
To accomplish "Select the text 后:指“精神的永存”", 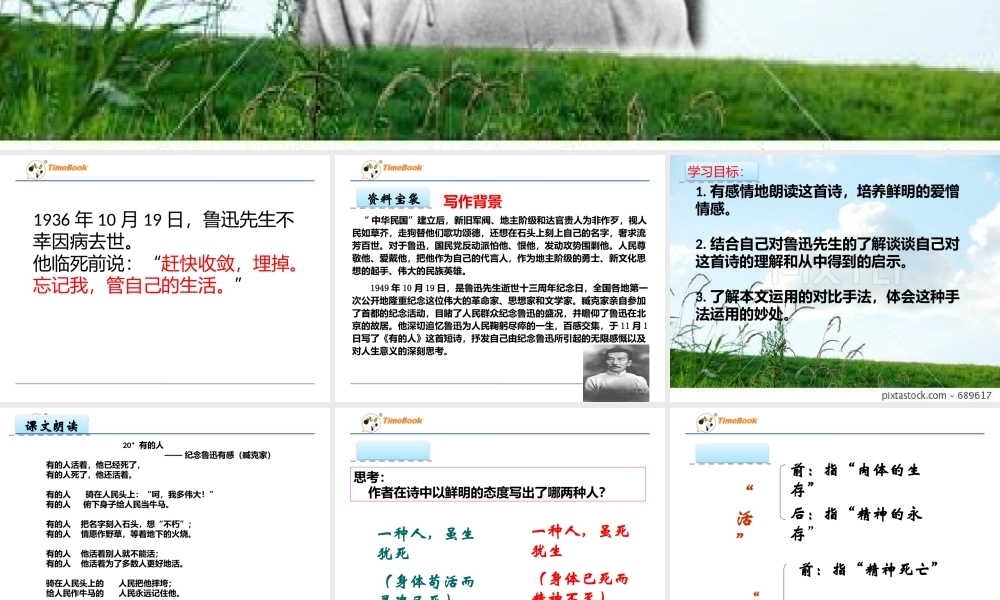I will pos(856,523).
